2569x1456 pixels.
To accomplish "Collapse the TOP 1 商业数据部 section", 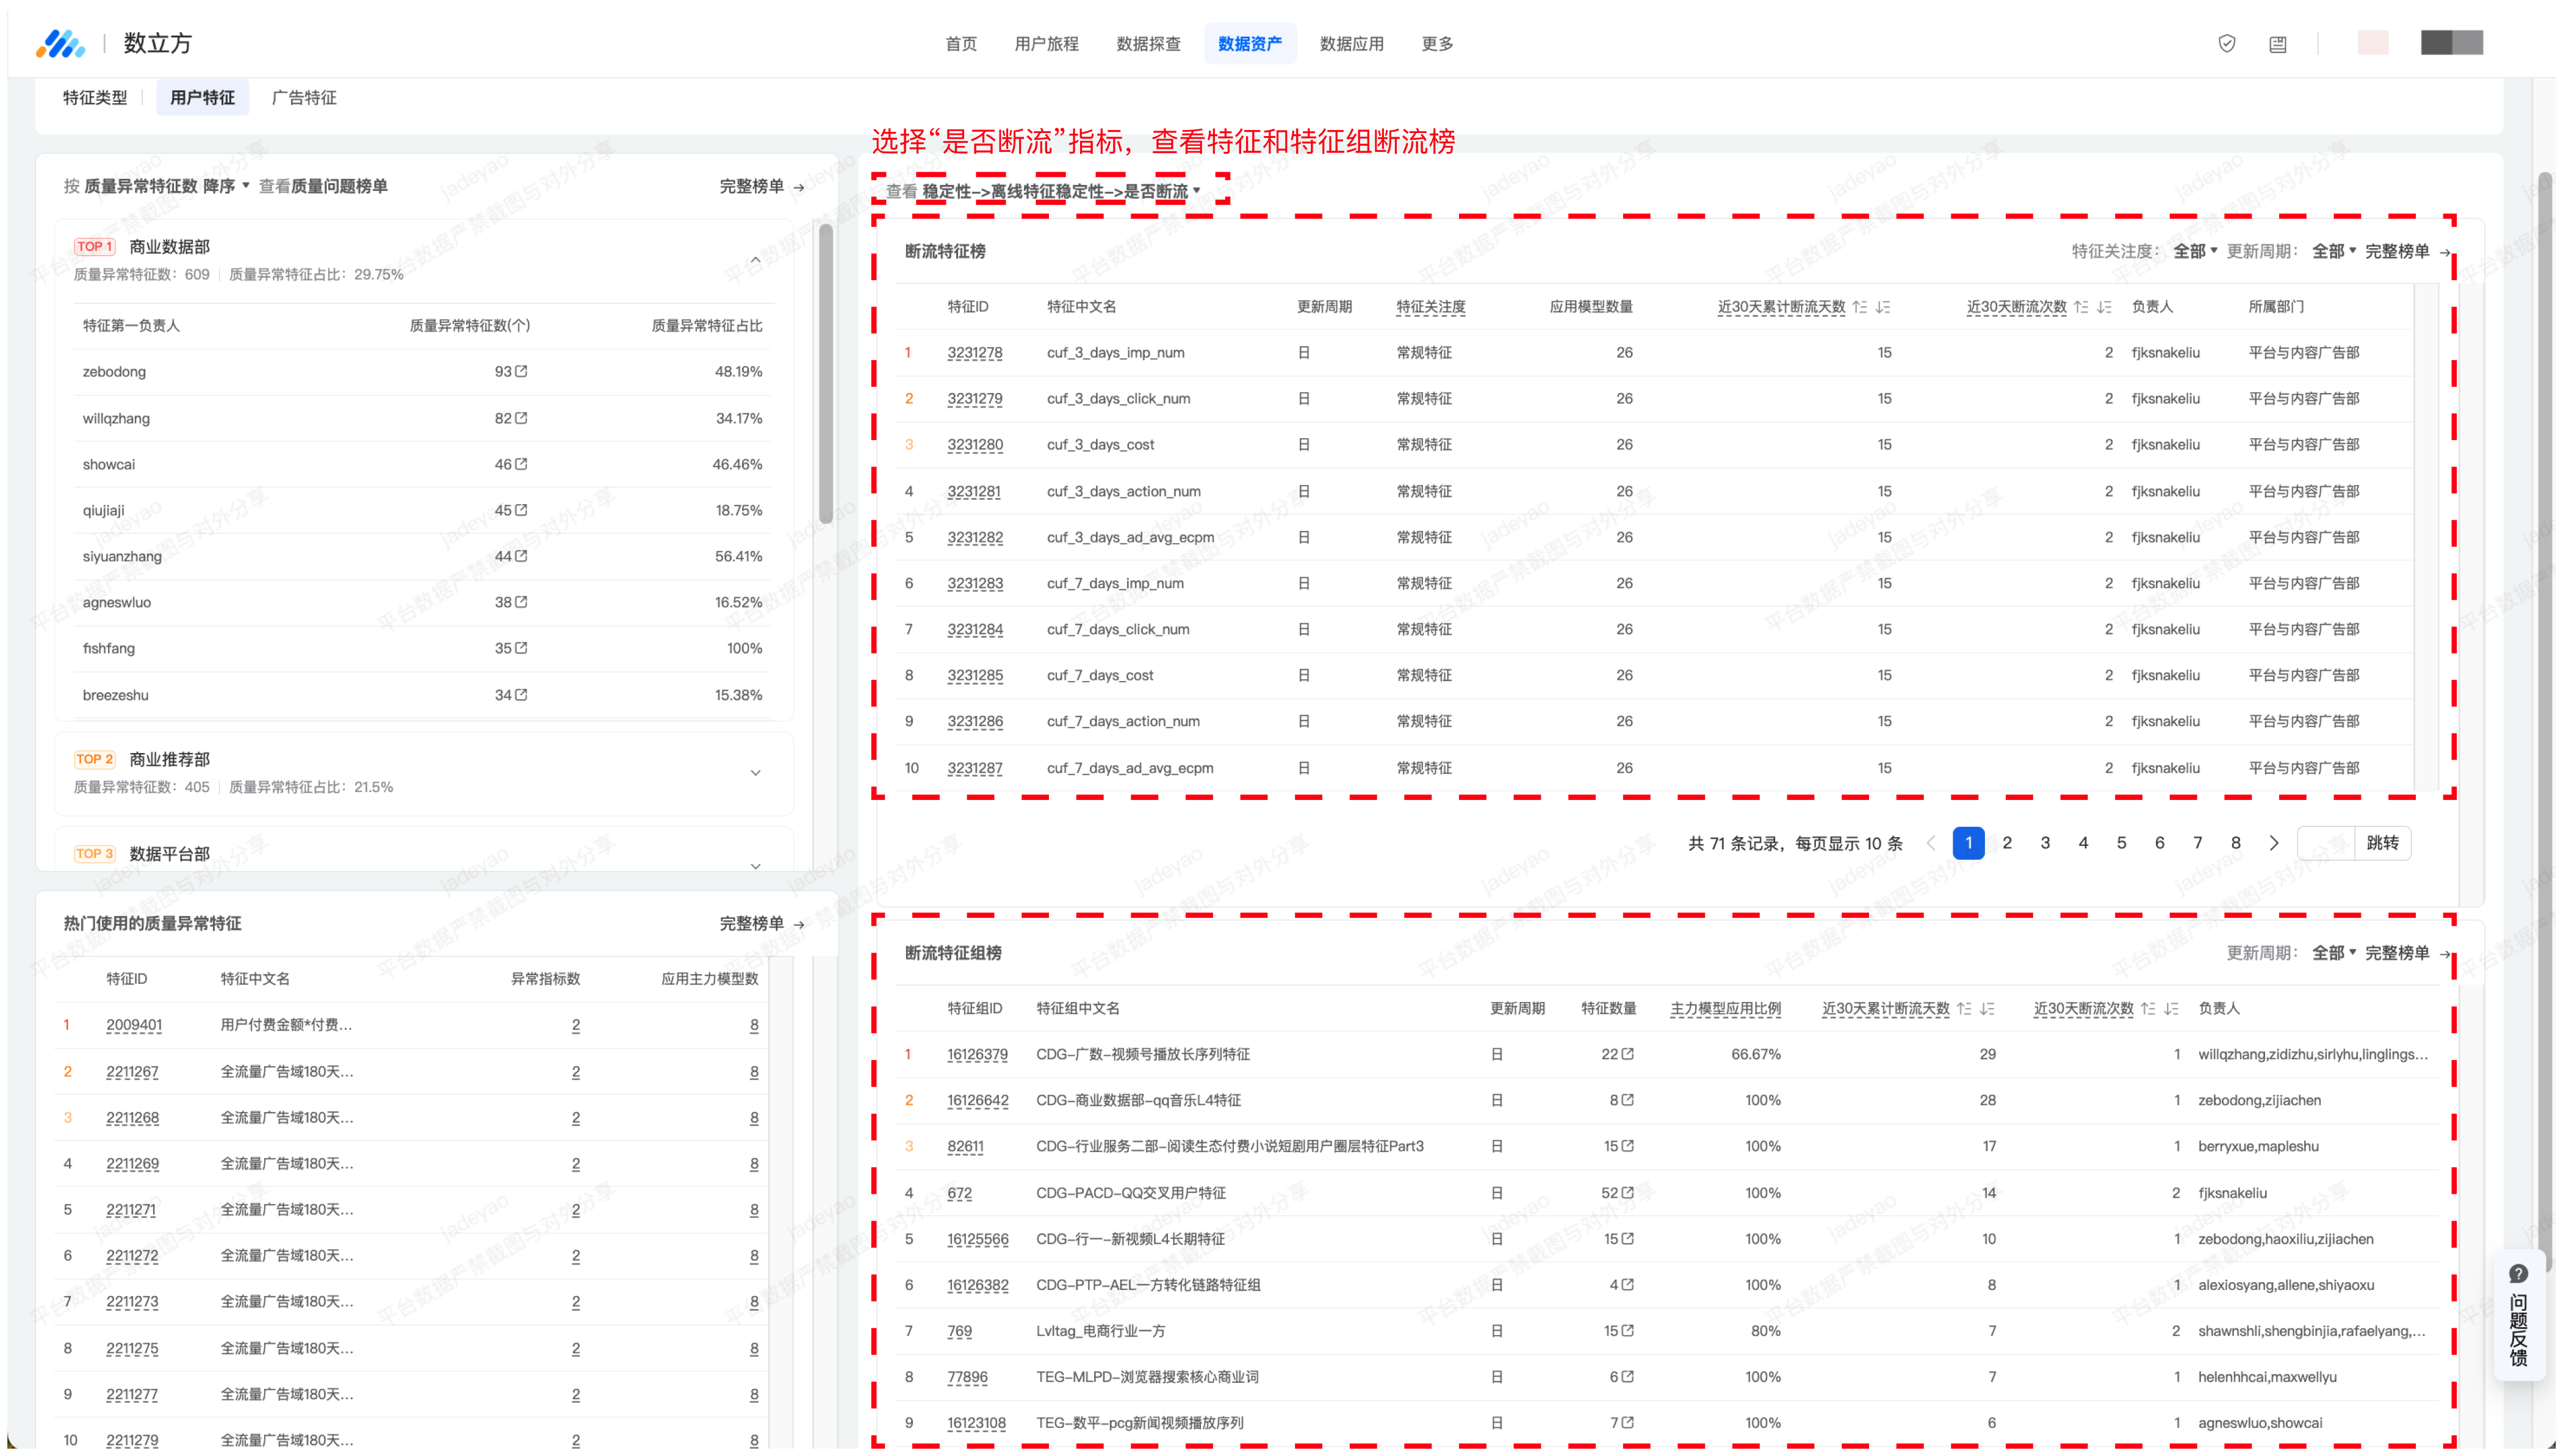I will pyautogui.click(x=755, y=260).
